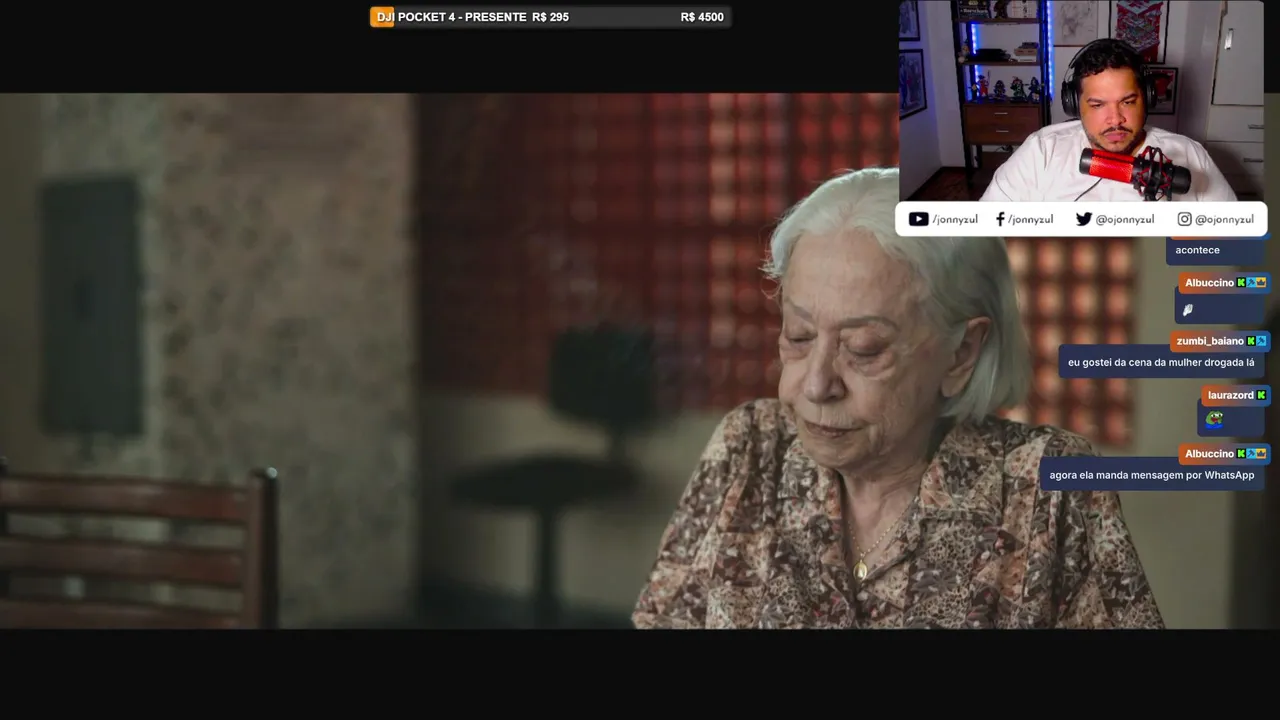
Task: Select Albuccino's name above the WhatsApp message
Action: (x=1209, y=454)
